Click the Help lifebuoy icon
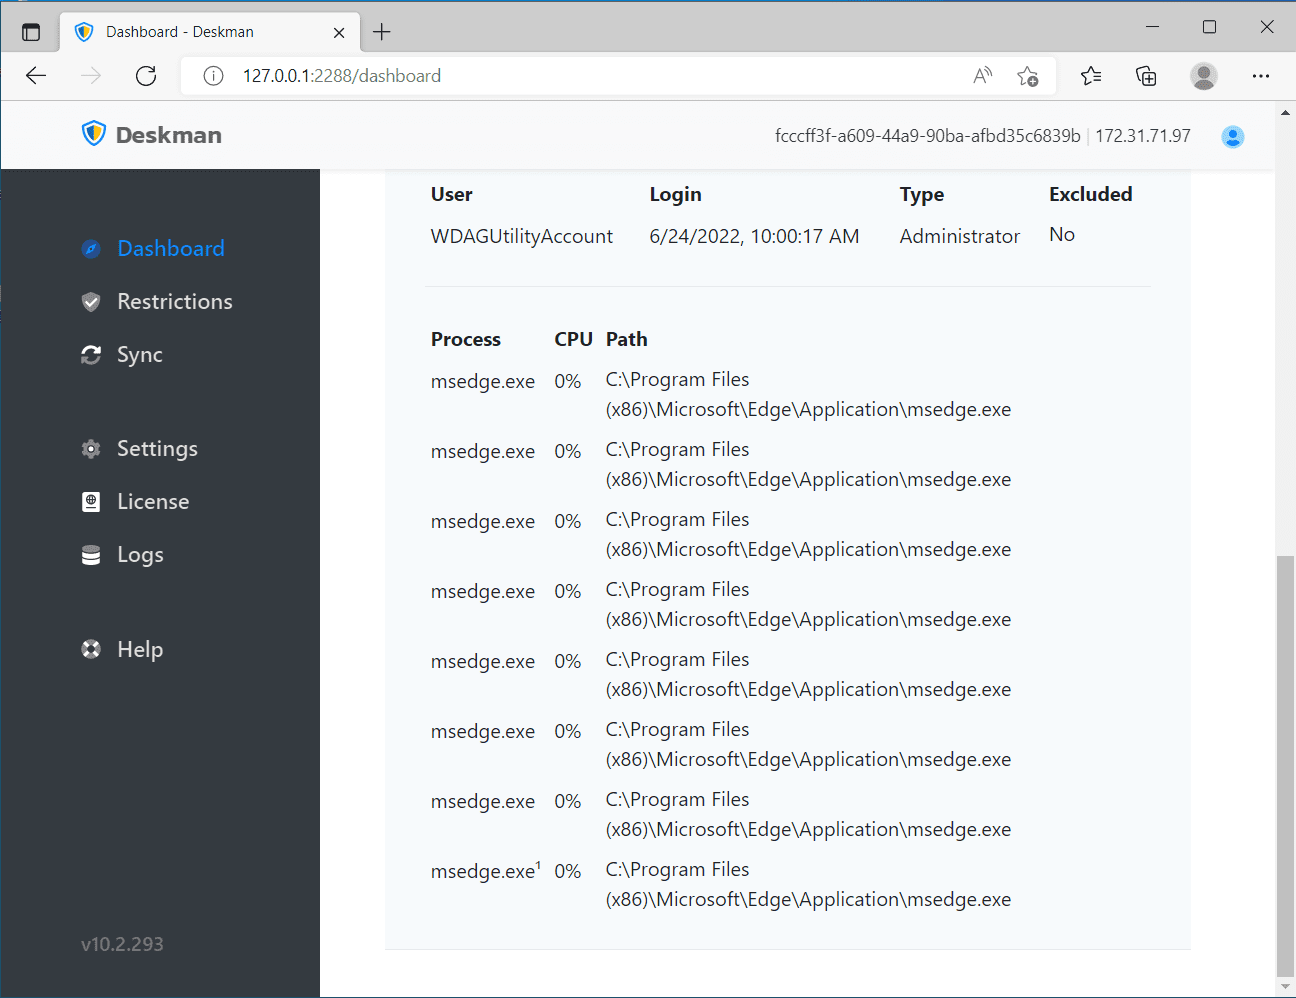The image size is (1296, 998). click(91, 650)
